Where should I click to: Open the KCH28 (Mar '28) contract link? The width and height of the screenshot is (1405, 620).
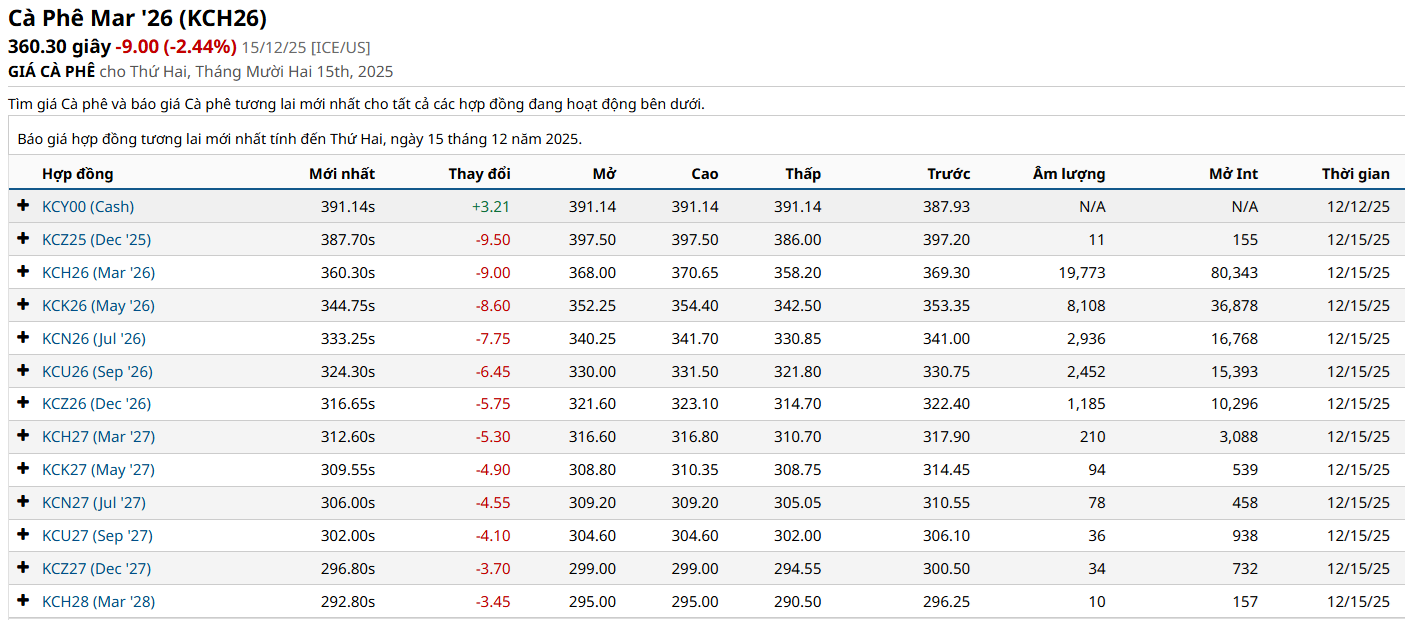click(x=98, y=601)
